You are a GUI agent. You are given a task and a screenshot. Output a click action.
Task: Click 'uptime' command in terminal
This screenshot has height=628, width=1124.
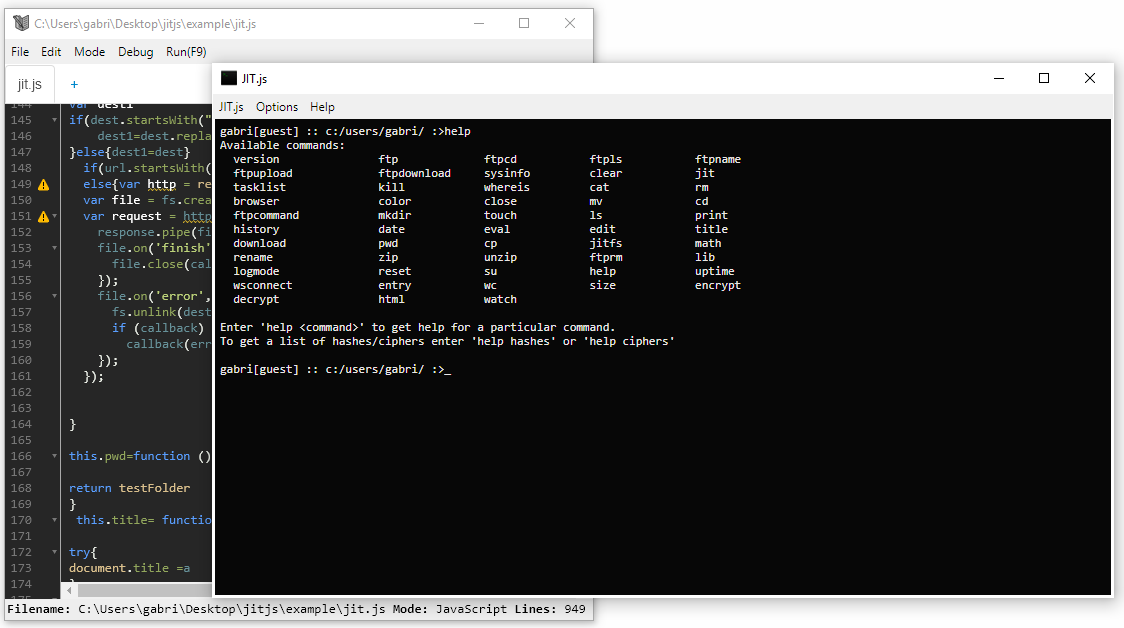(x=715, y=272)
